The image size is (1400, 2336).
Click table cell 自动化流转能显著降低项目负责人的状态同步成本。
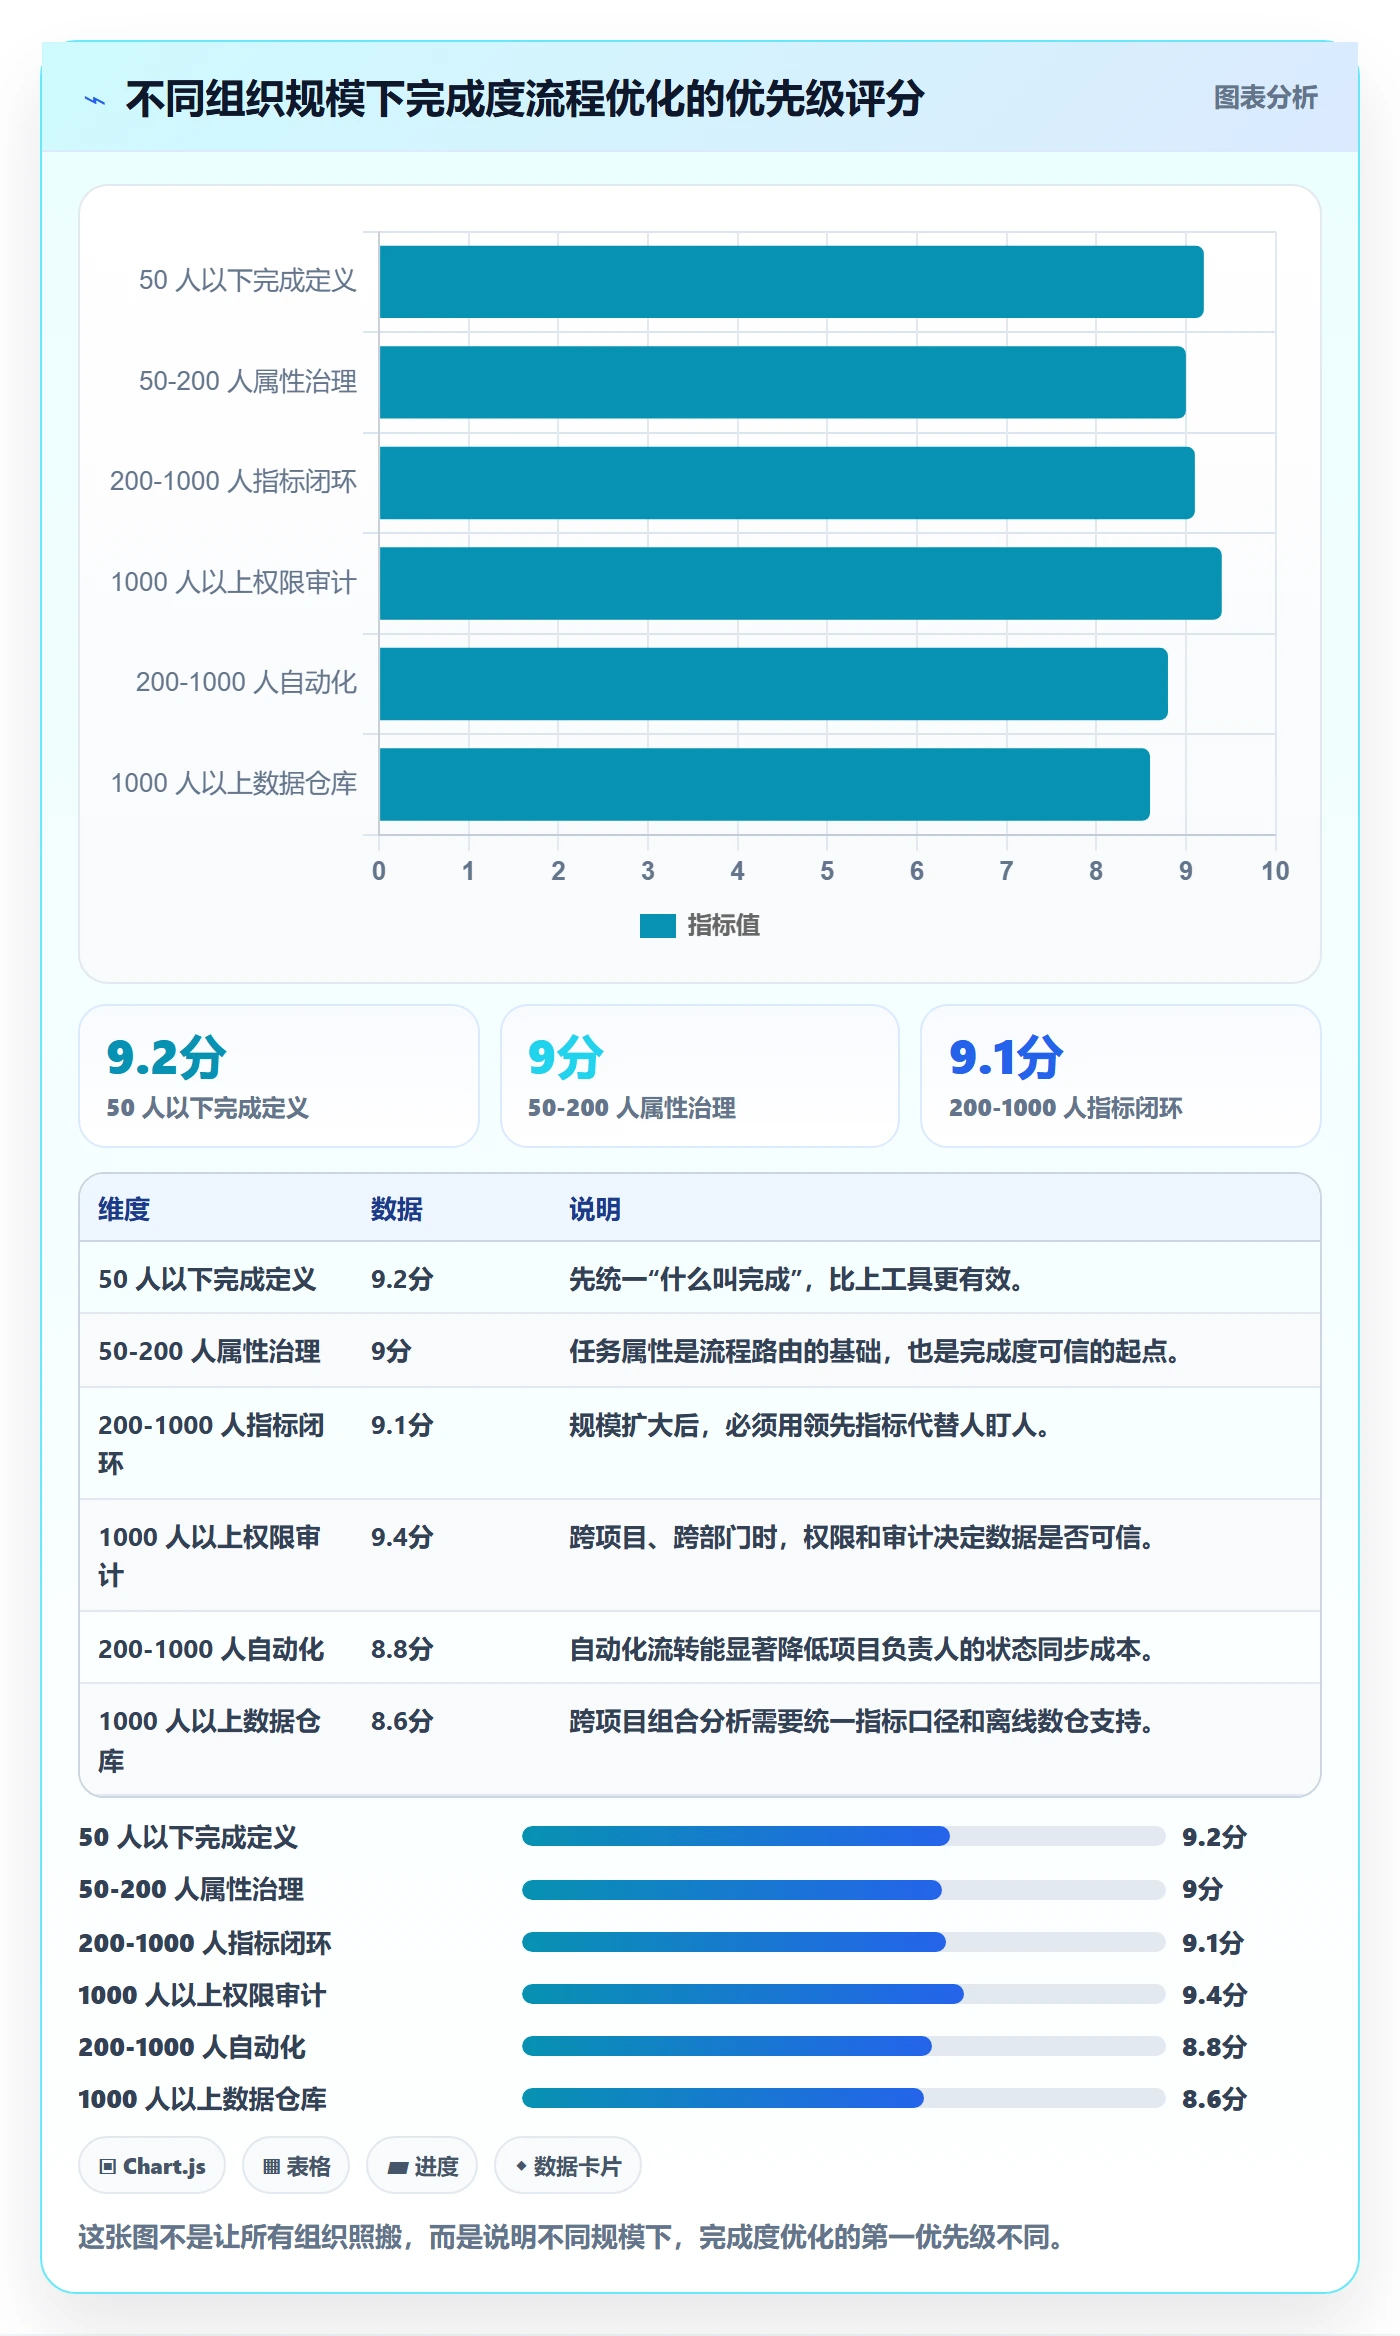click(x=861, y=1649)
